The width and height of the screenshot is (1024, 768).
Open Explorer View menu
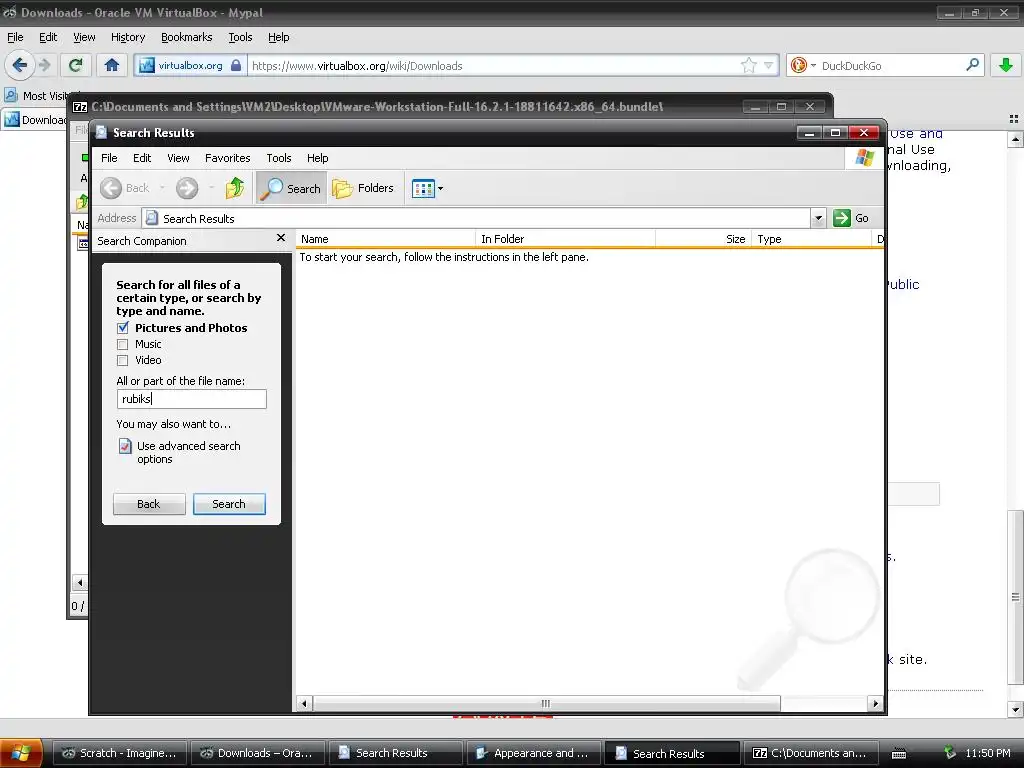click(x=178, y=158)
